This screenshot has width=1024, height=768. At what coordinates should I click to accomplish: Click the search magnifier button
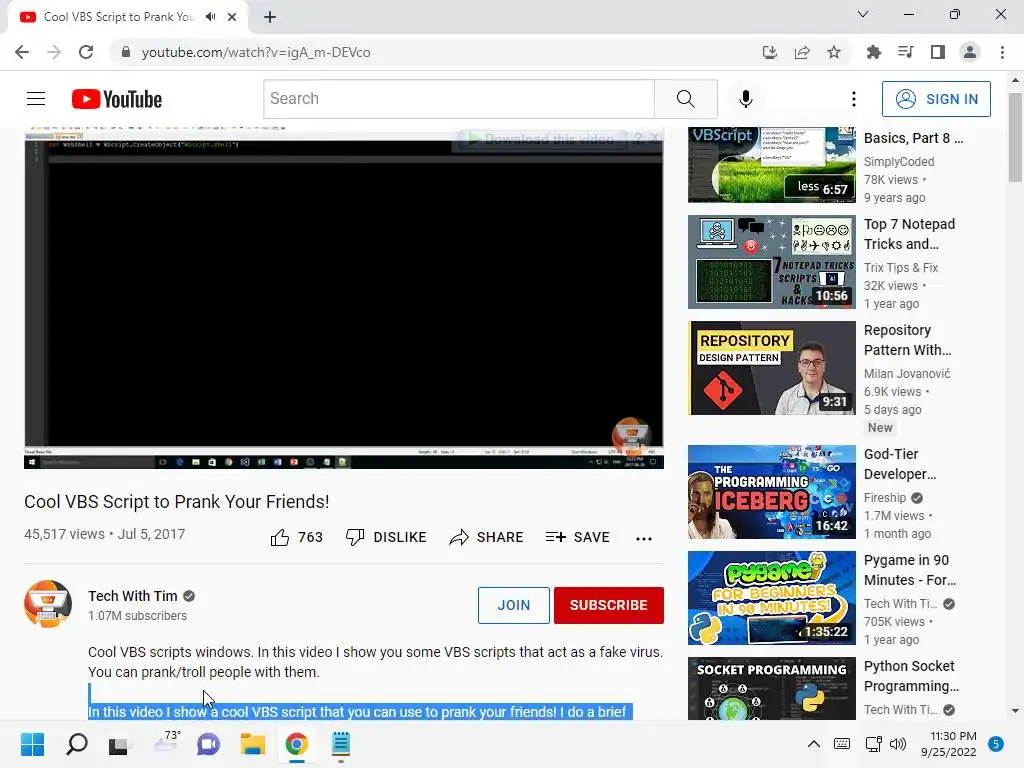click(x=686, y=99)
